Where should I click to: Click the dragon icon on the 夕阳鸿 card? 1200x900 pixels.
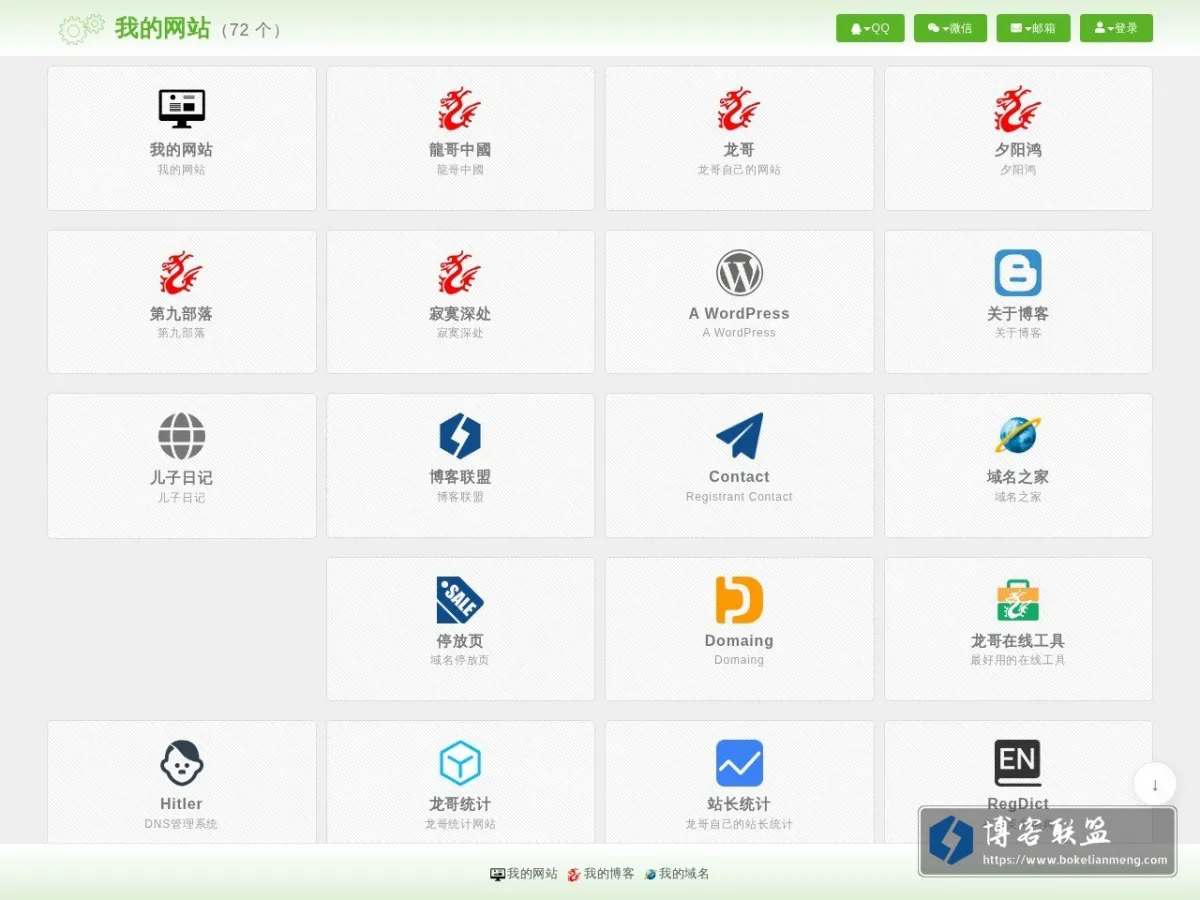1018,109
